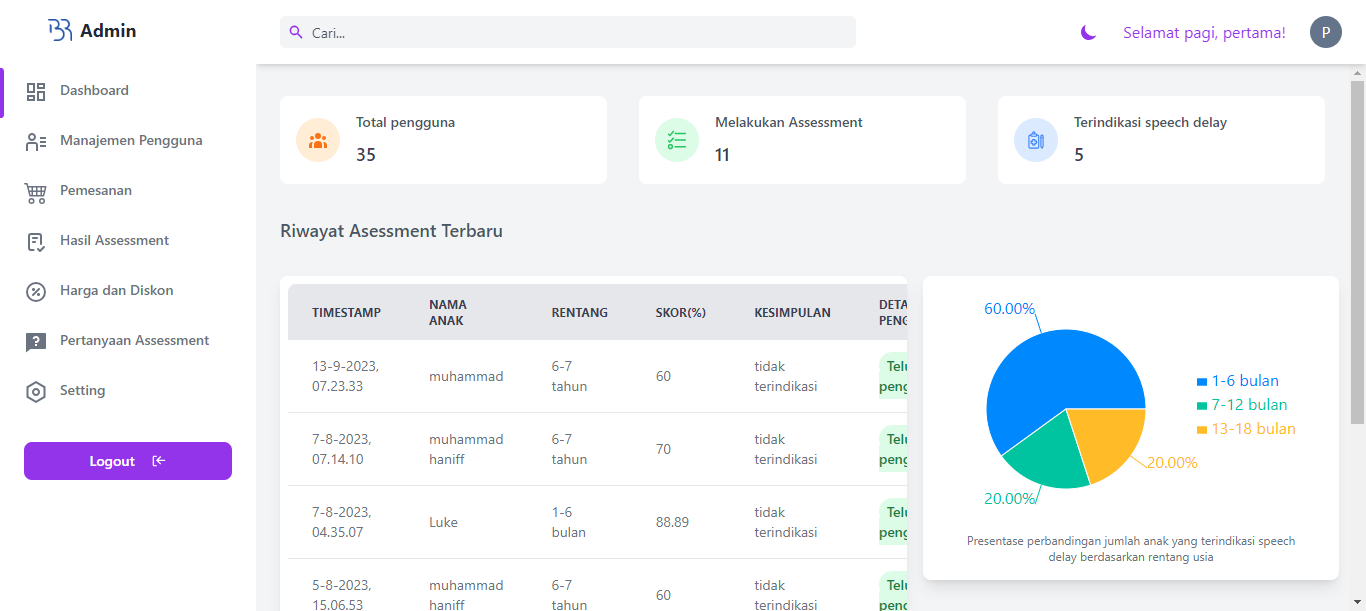Click the green Melakukan Assessment checklist icon
The image size is (1366, 611).
click(677, 140)
